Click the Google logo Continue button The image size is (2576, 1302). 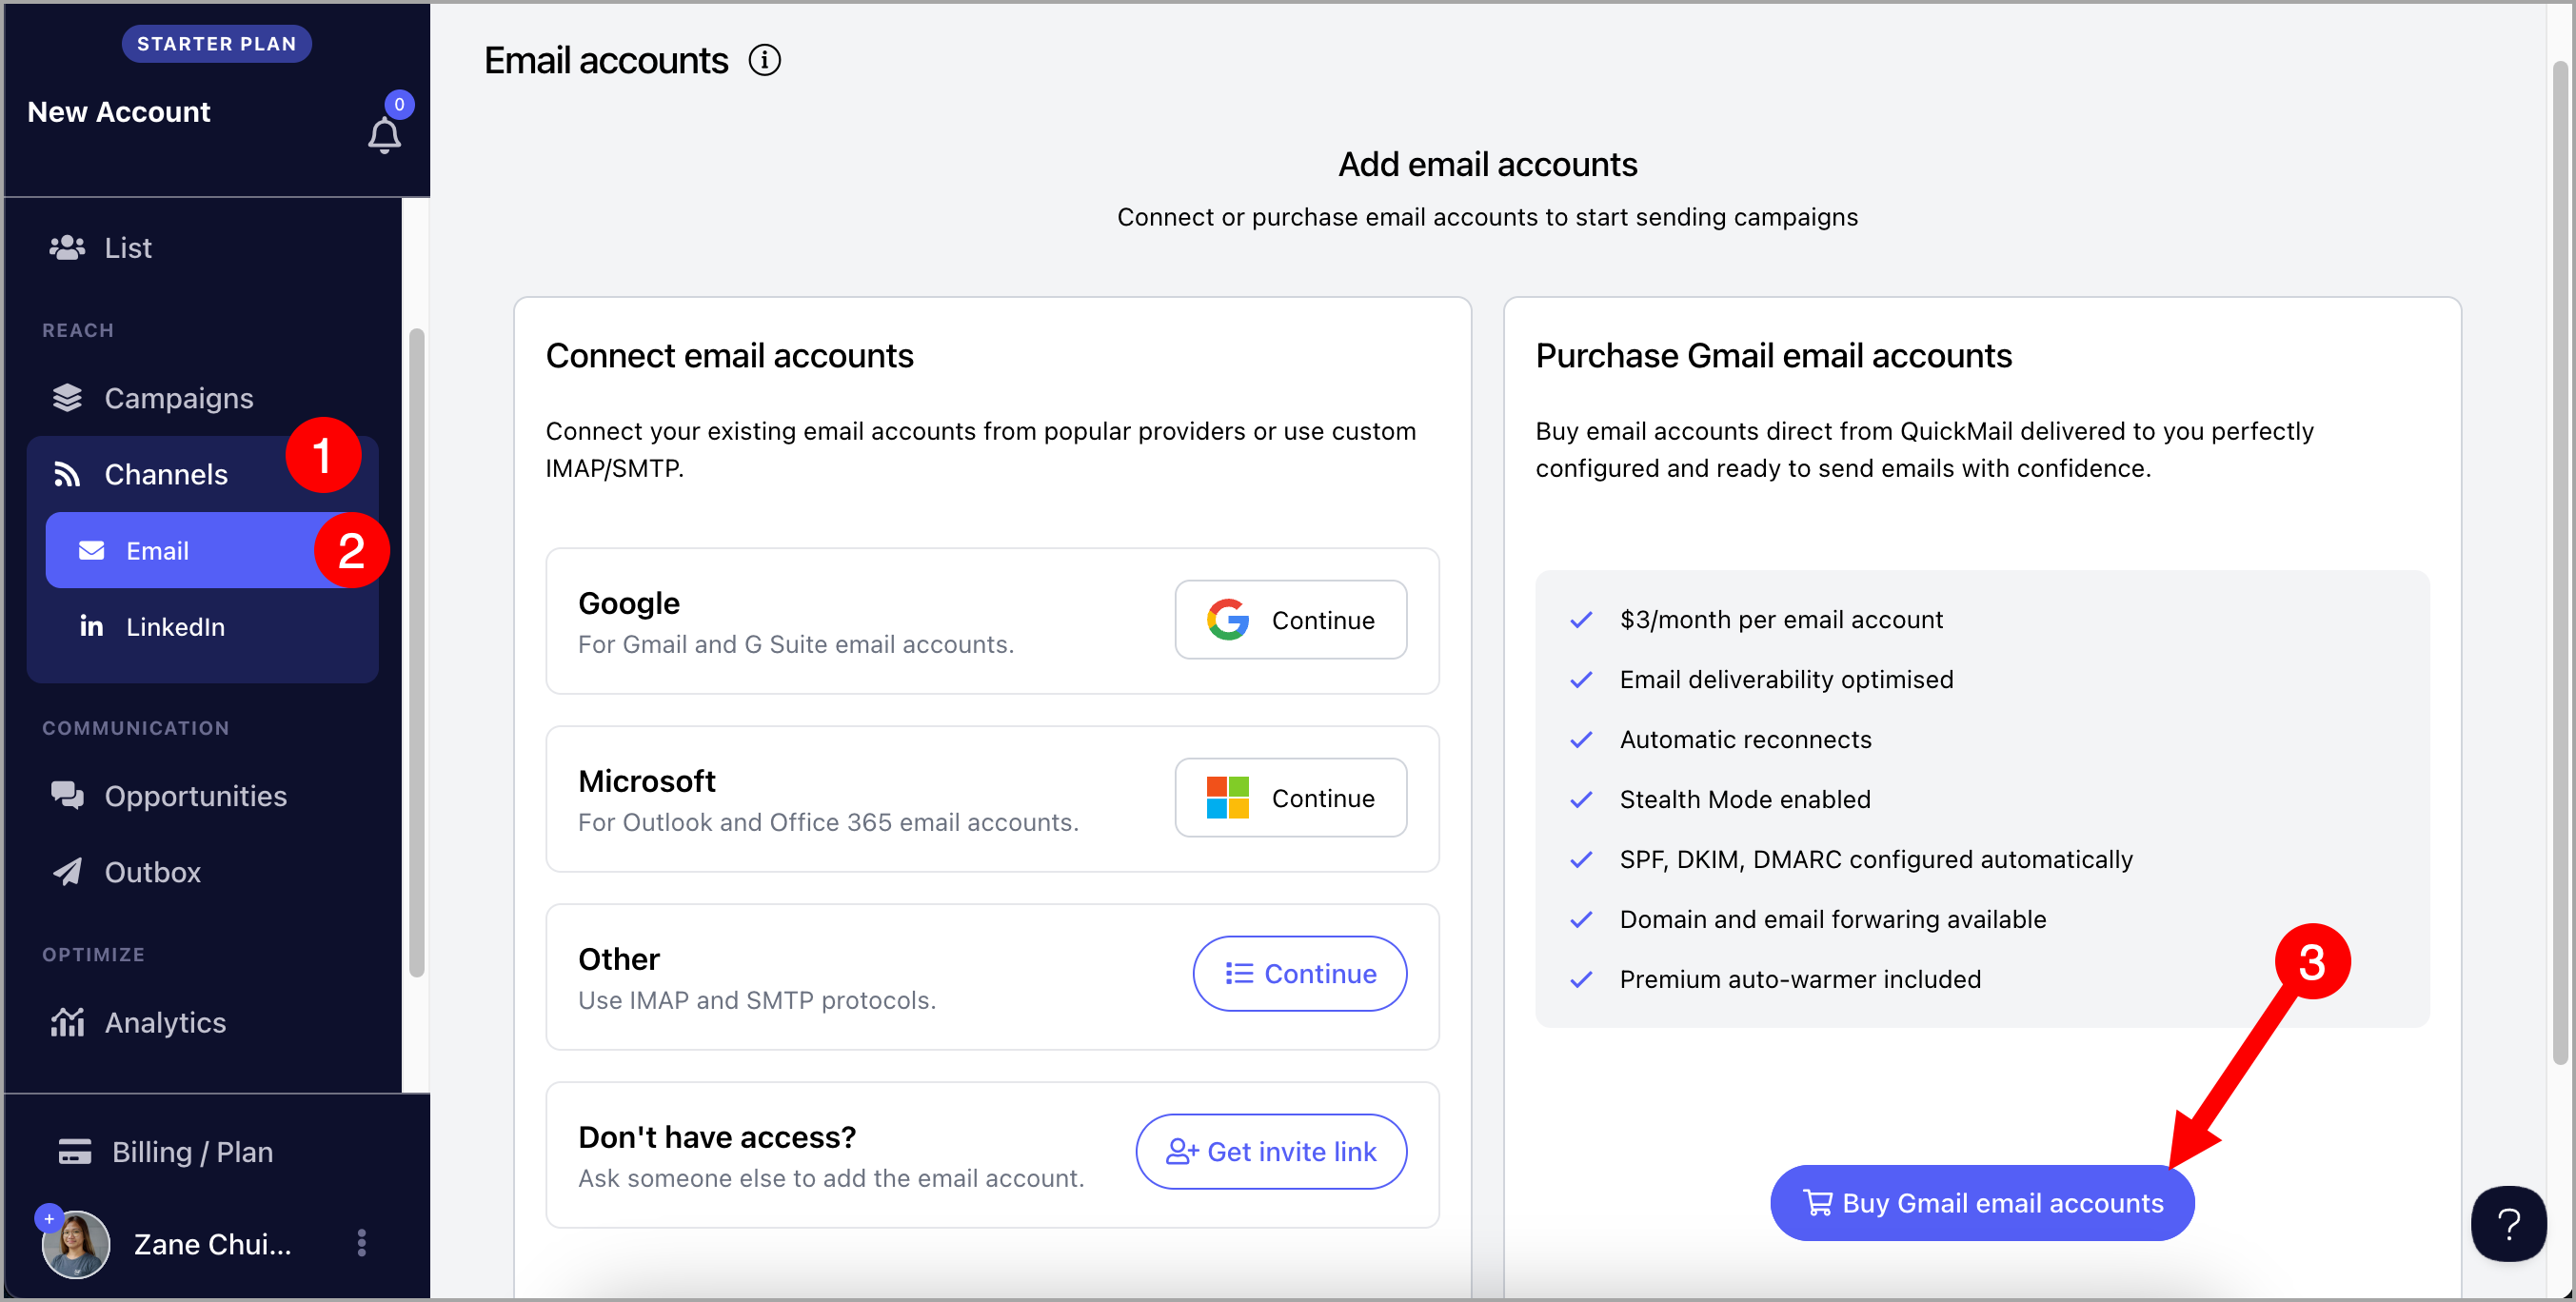click(x=1290, y=620)
